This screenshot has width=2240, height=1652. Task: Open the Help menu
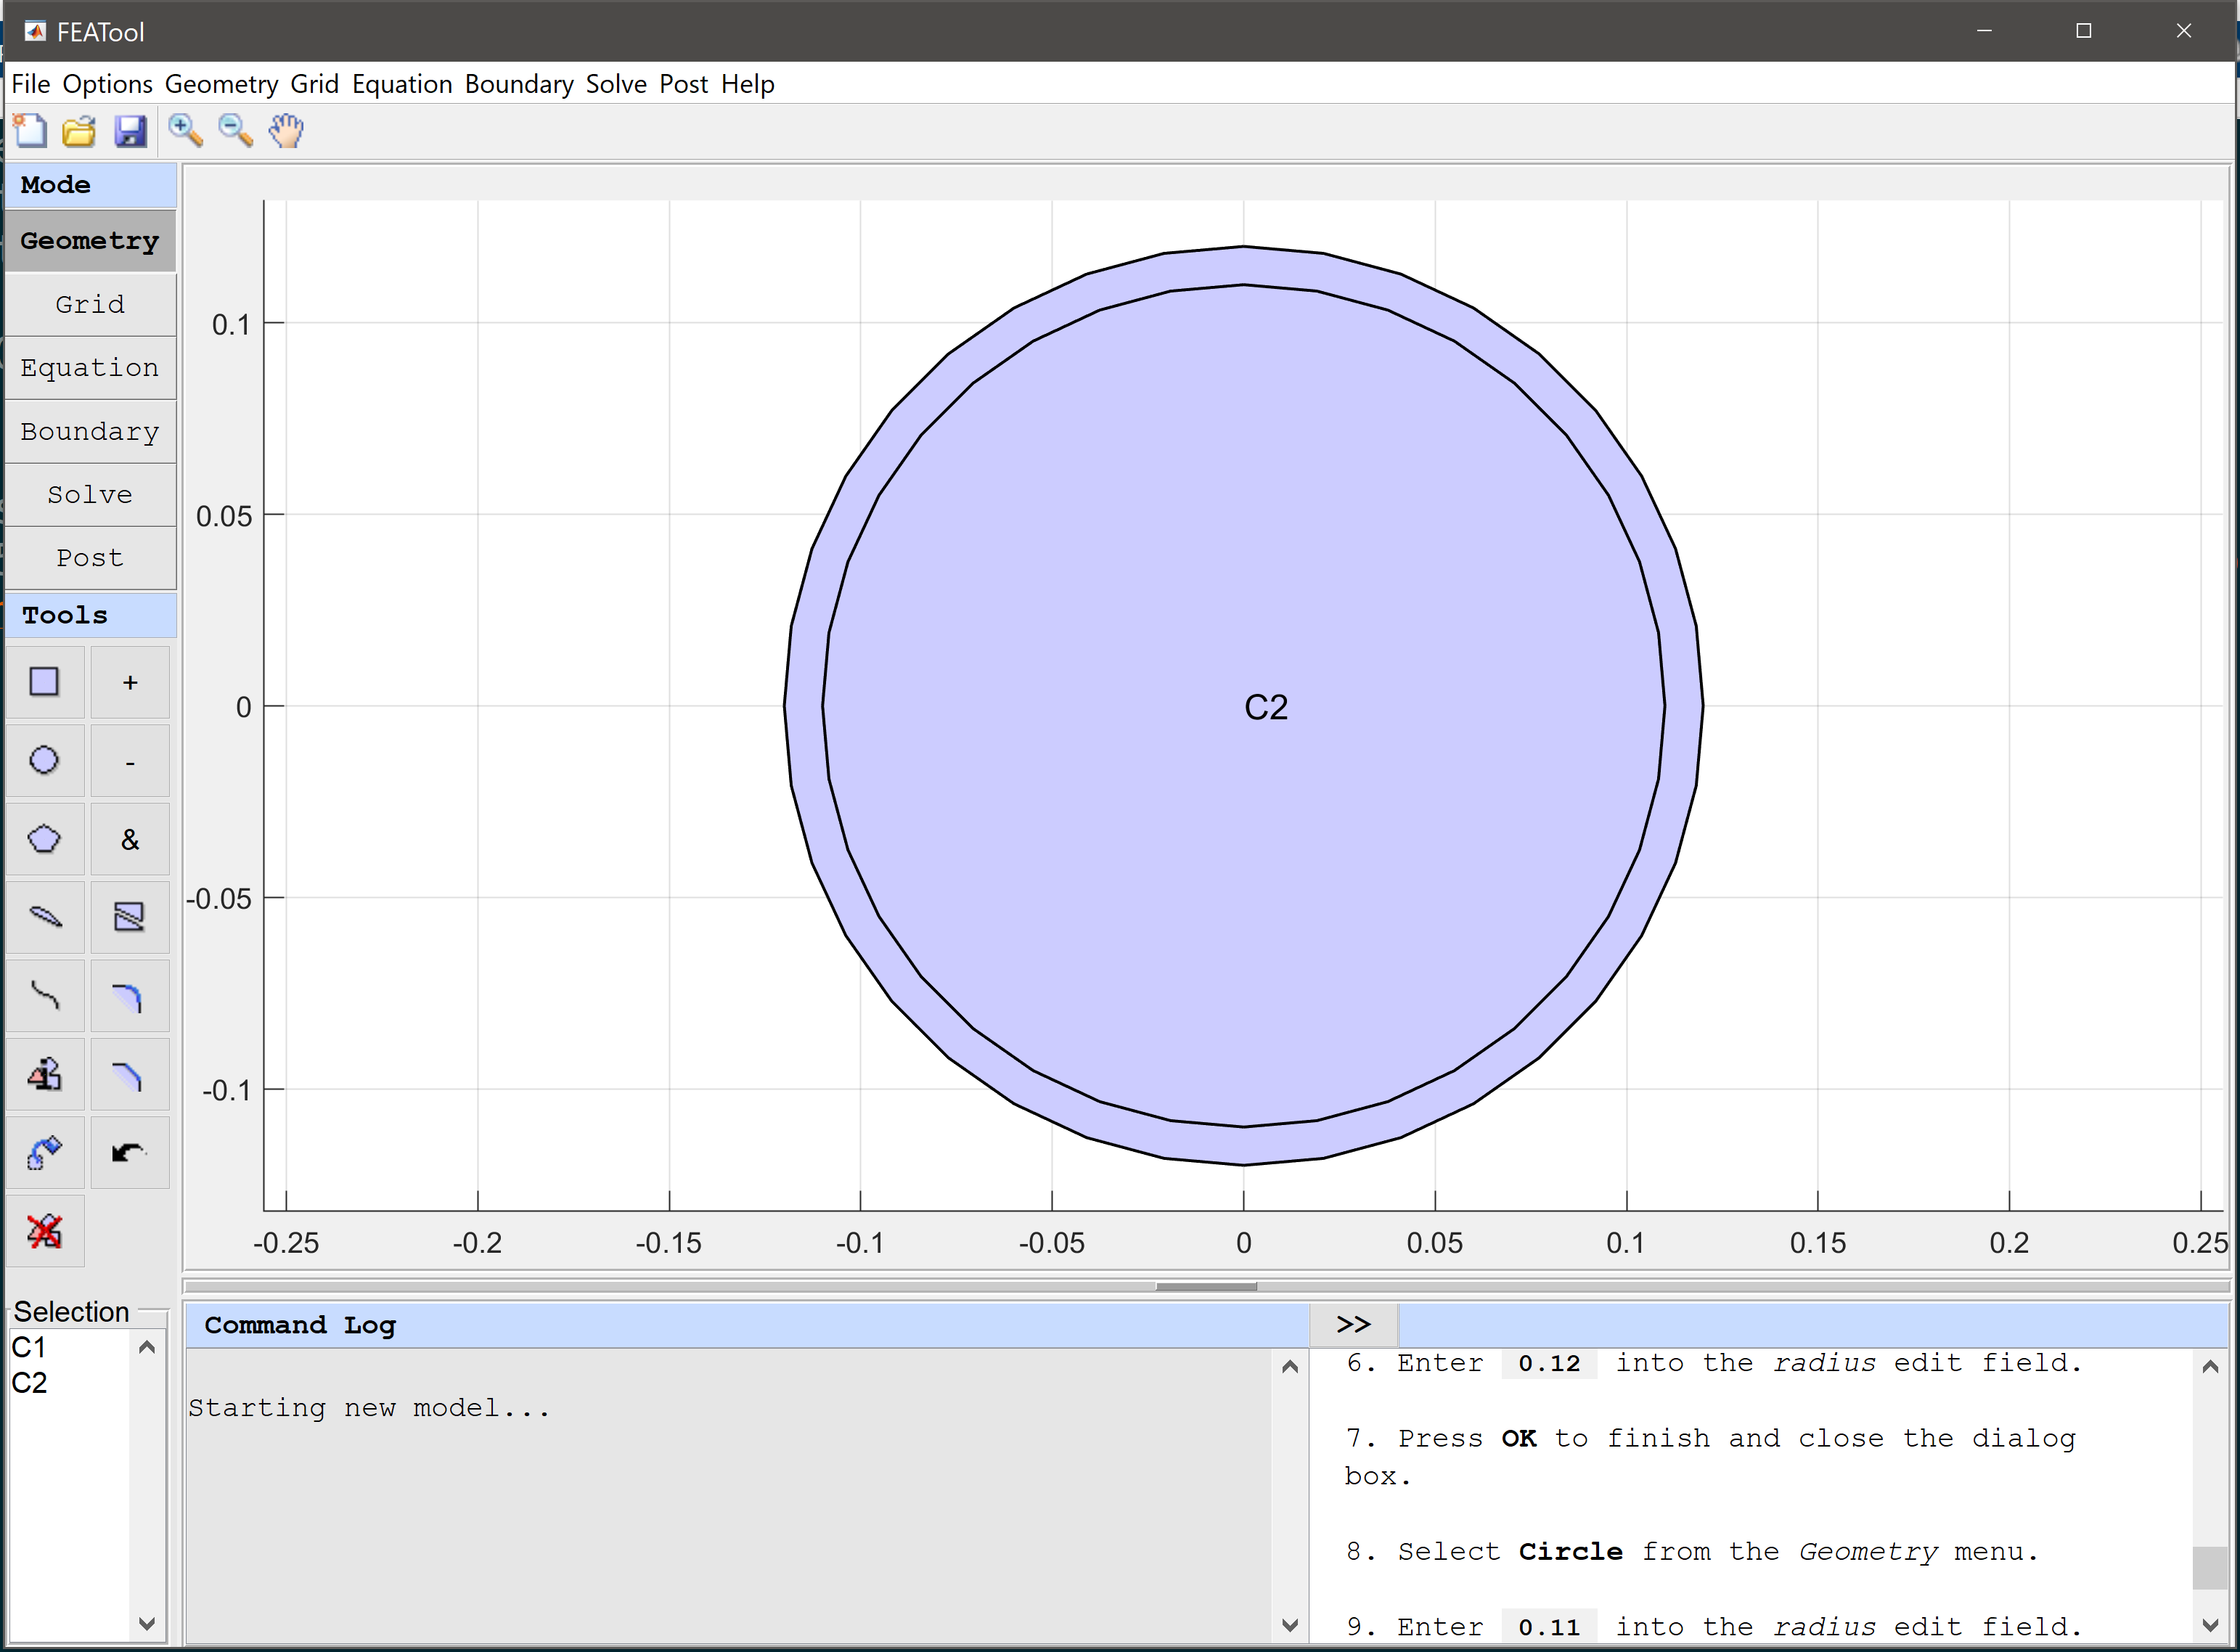point(748,84)
